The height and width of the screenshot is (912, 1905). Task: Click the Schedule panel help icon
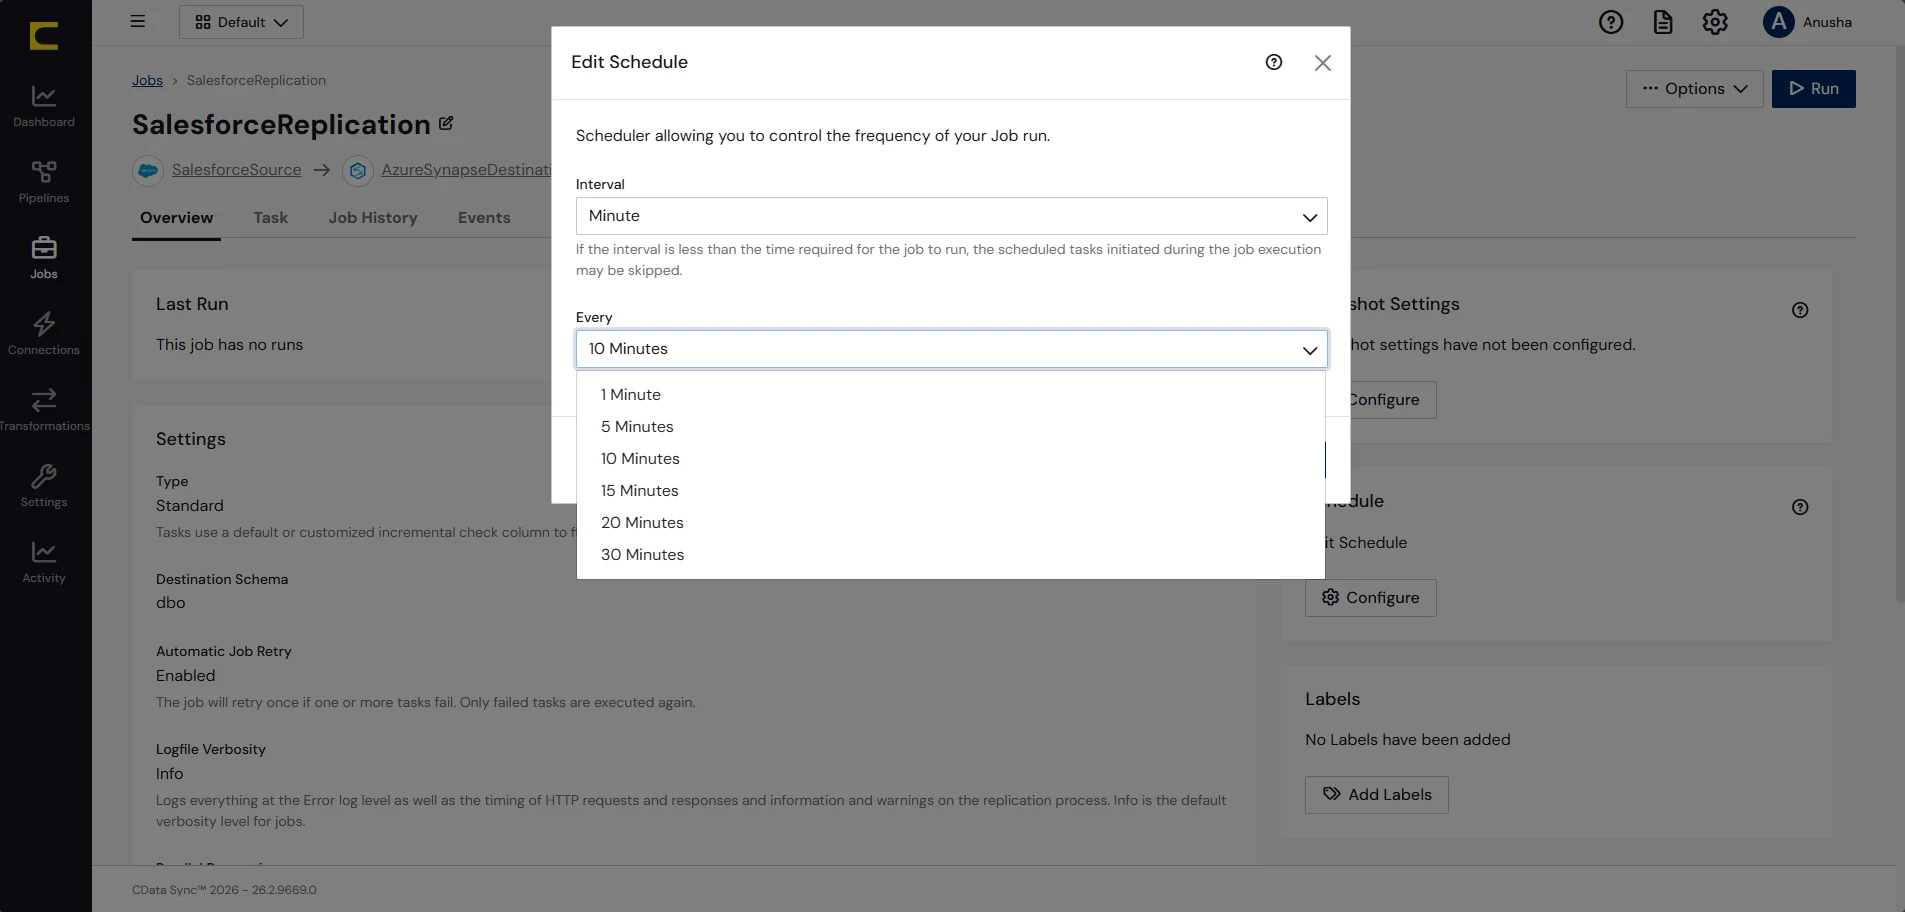click(1800, 507)
